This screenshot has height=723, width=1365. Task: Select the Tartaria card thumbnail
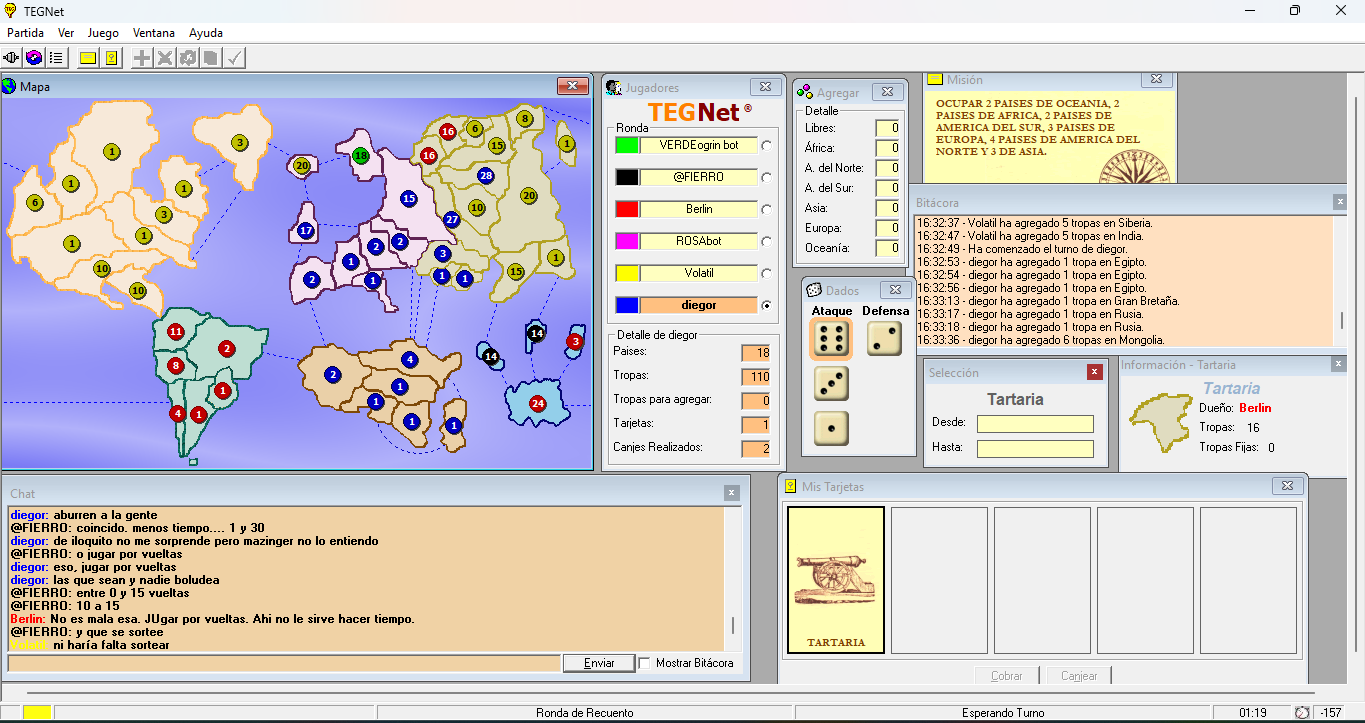pyautogui.click(x=836, y=580)
